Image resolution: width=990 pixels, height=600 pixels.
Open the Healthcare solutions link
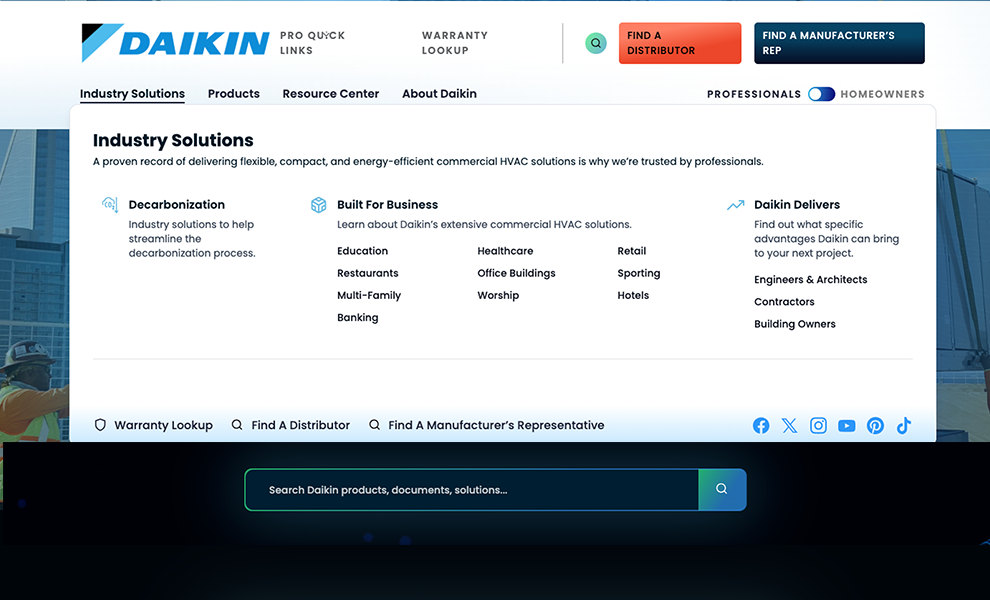pos(505,251)
